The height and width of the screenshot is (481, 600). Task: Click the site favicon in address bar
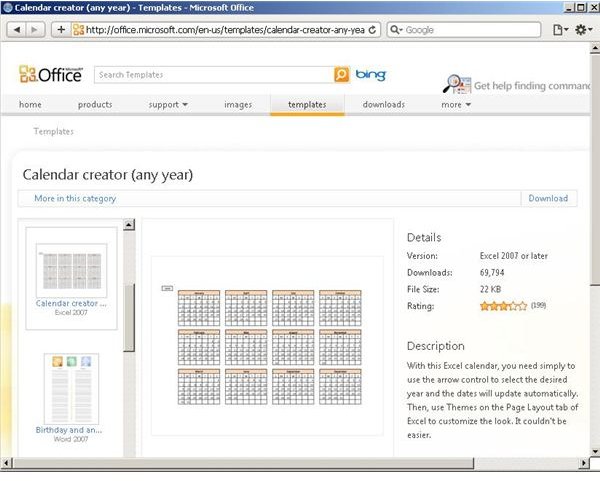tap(78, 30)
